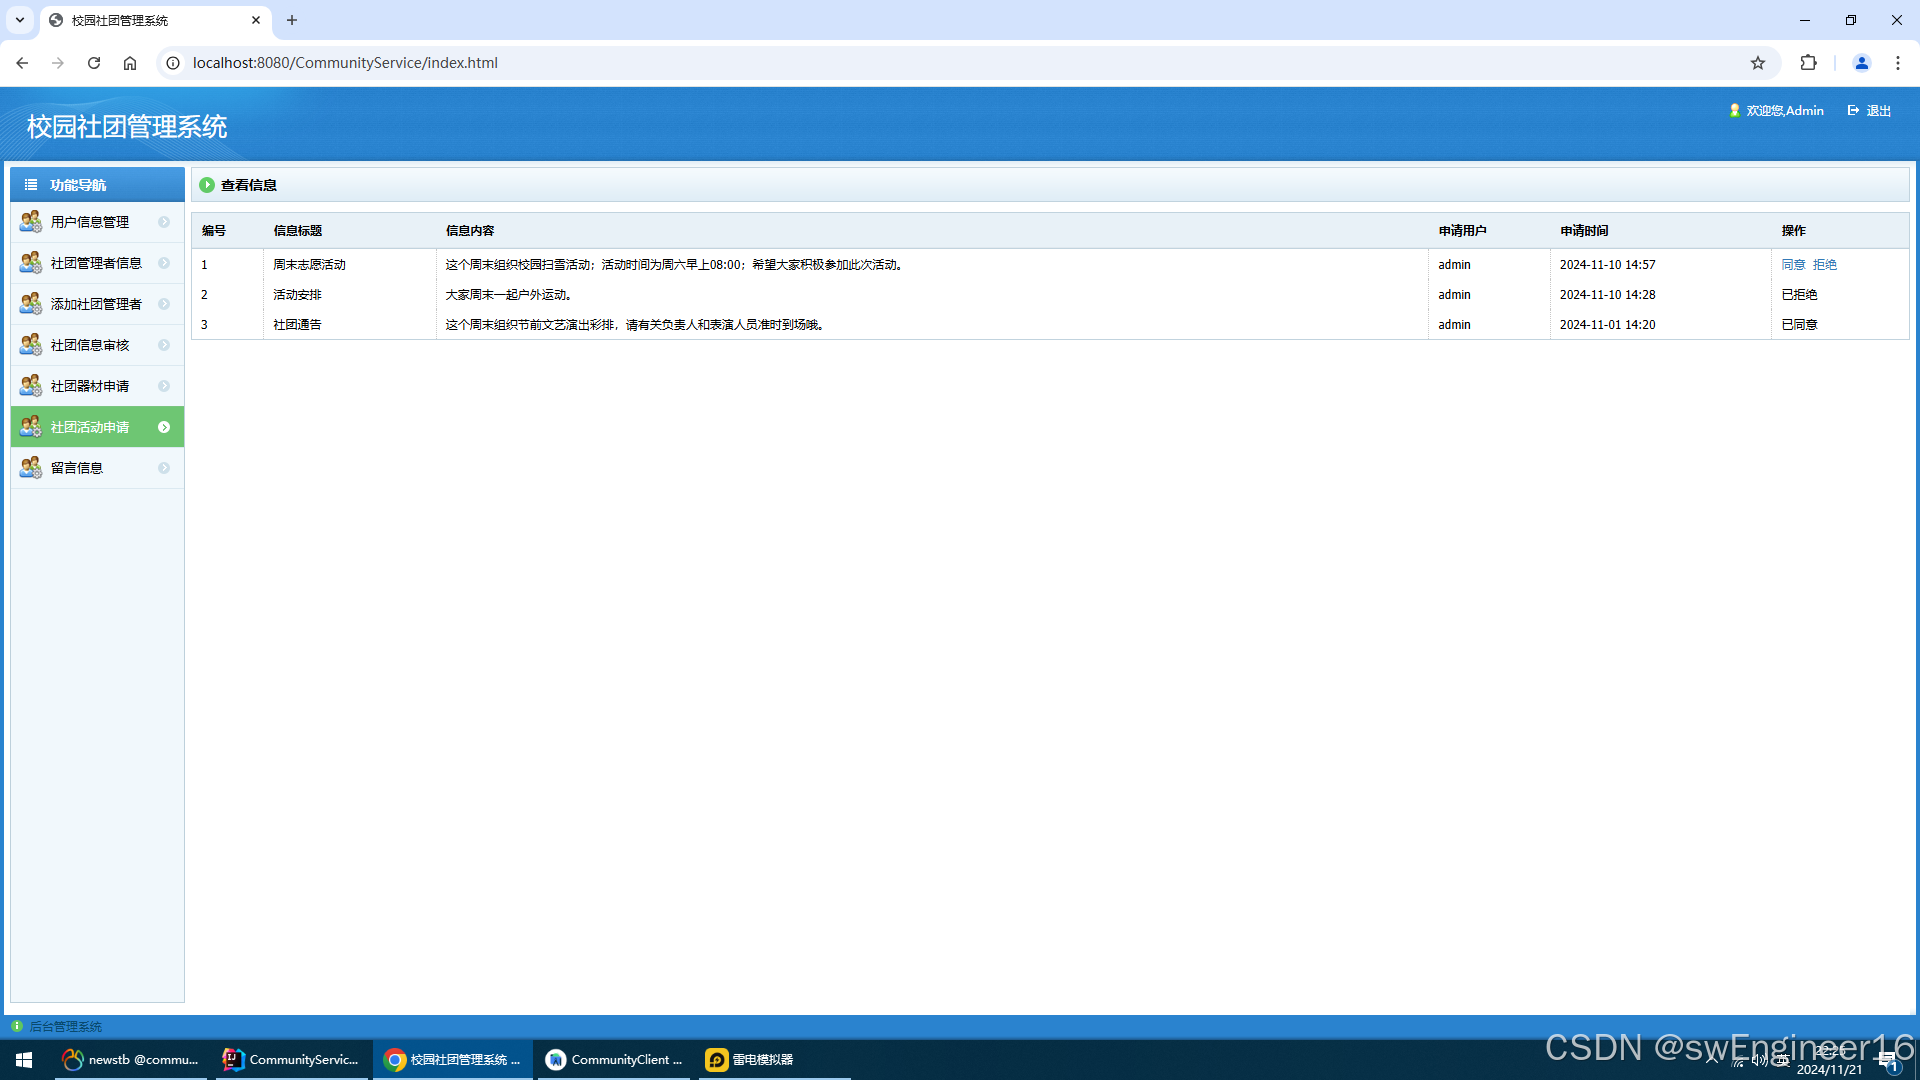Click the 功能导航 list icon
The height and width of the screenshot is (1080, 1920).
31,185
